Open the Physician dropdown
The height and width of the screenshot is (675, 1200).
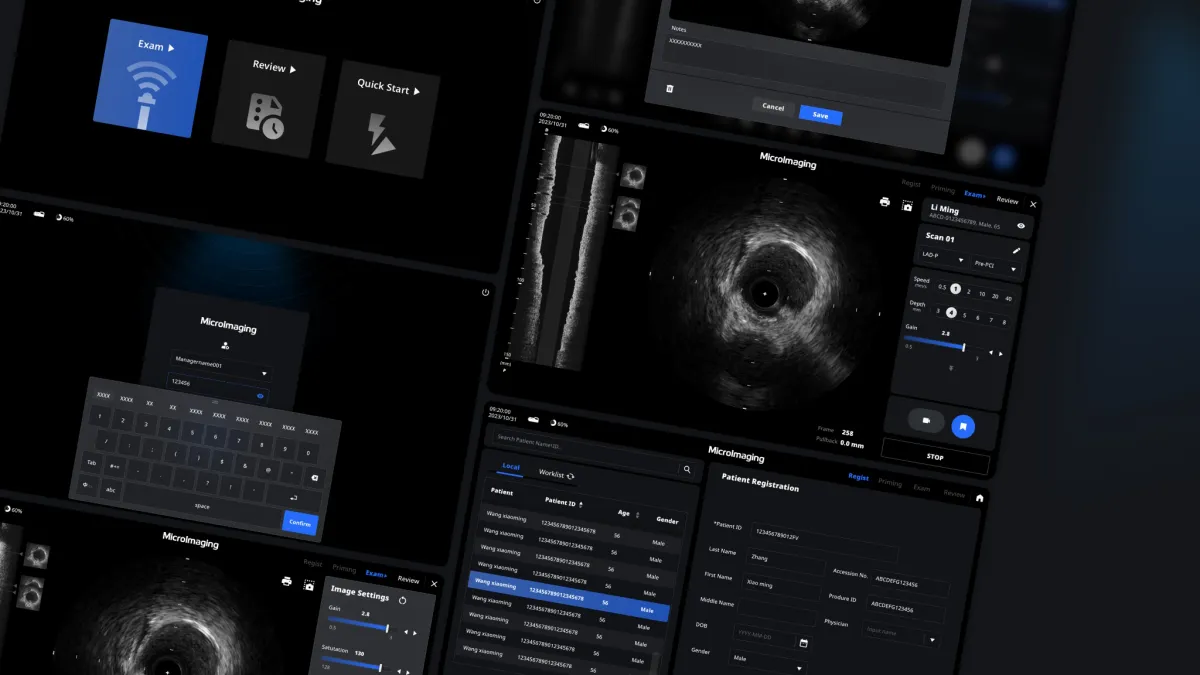pyautogui.click(x=902, y=634)
